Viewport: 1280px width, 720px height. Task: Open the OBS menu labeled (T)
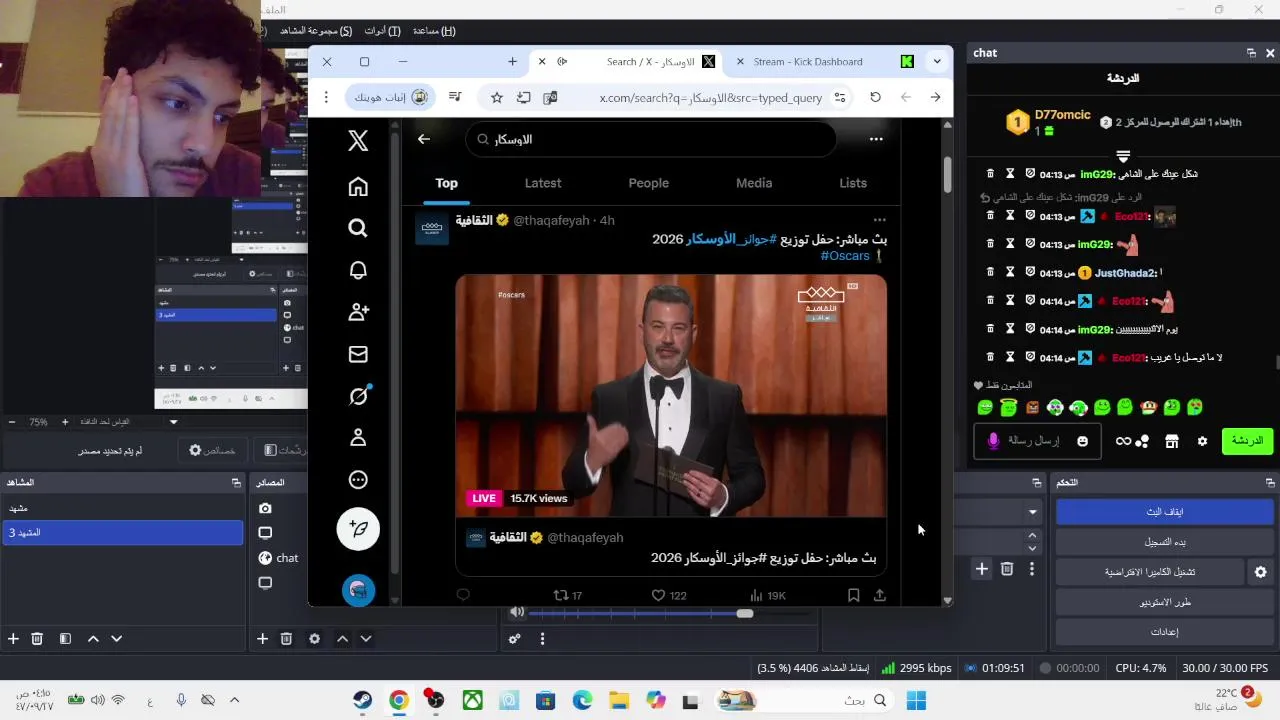tap(382, 31)
